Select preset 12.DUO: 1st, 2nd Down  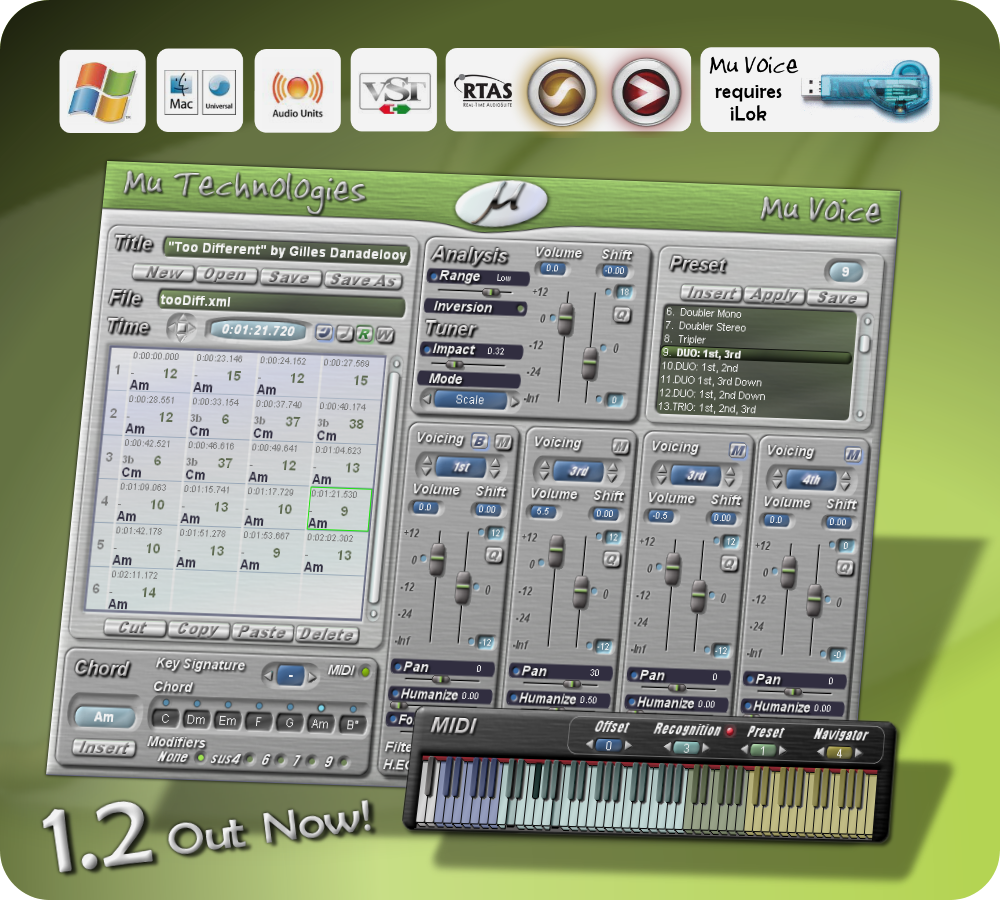712,394
